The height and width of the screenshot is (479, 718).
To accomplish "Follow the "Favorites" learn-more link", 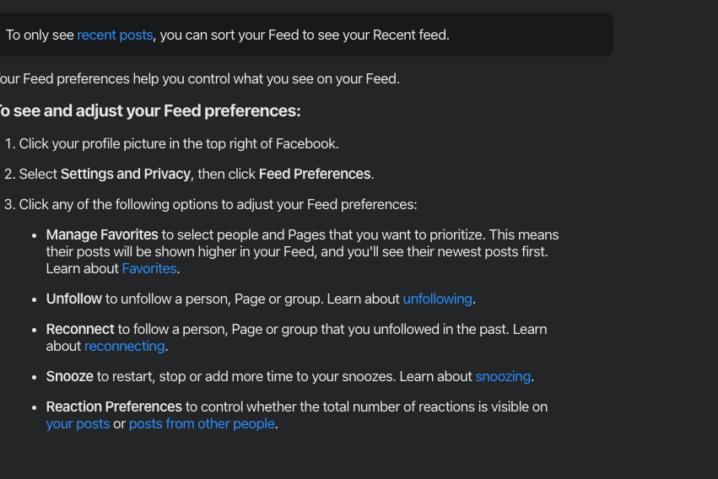I will [x=149, y=268].
